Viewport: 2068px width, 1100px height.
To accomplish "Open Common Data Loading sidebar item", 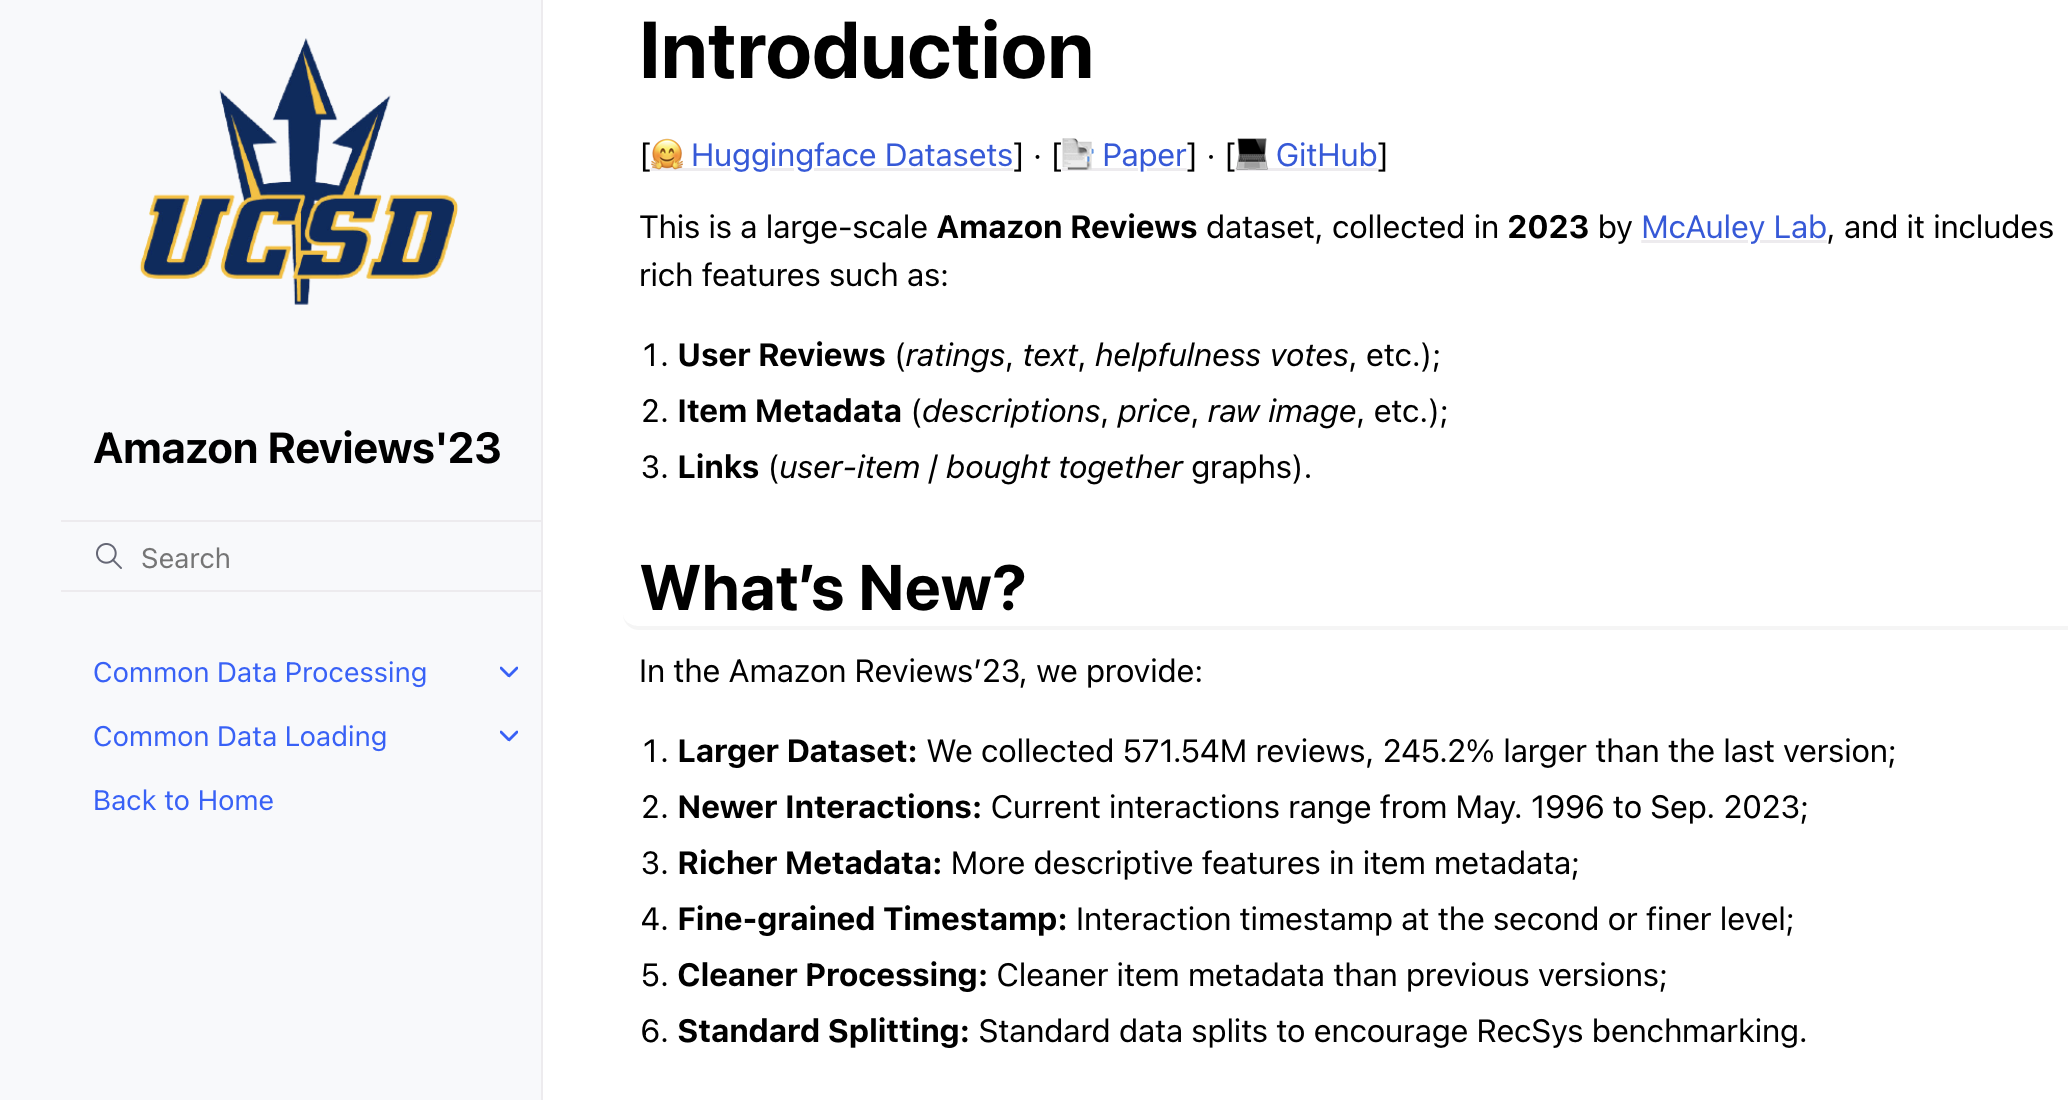I will pos(240,736).
